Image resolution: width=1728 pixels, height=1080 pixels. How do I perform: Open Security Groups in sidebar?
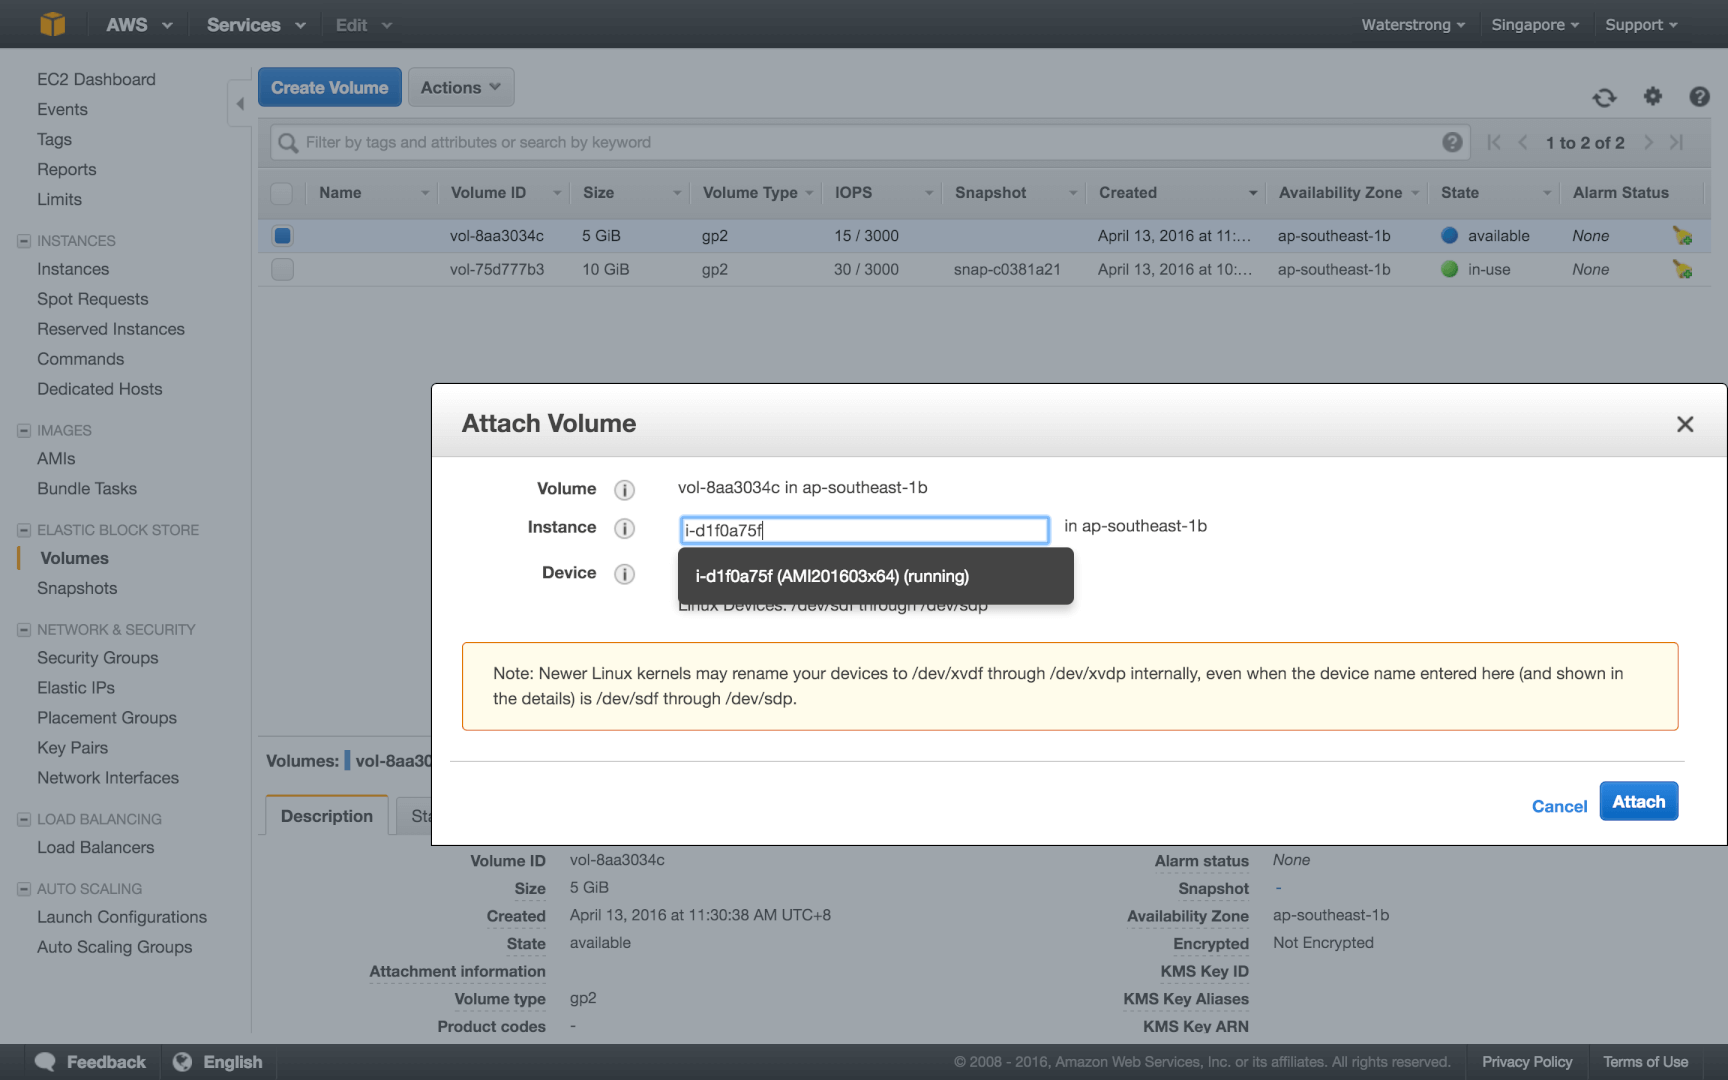coord(97,658)
